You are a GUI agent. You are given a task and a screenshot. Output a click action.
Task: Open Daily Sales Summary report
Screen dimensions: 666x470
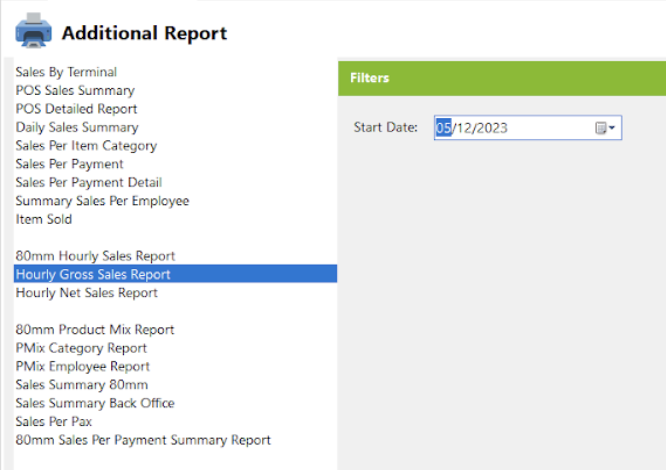tap(77, 127)
